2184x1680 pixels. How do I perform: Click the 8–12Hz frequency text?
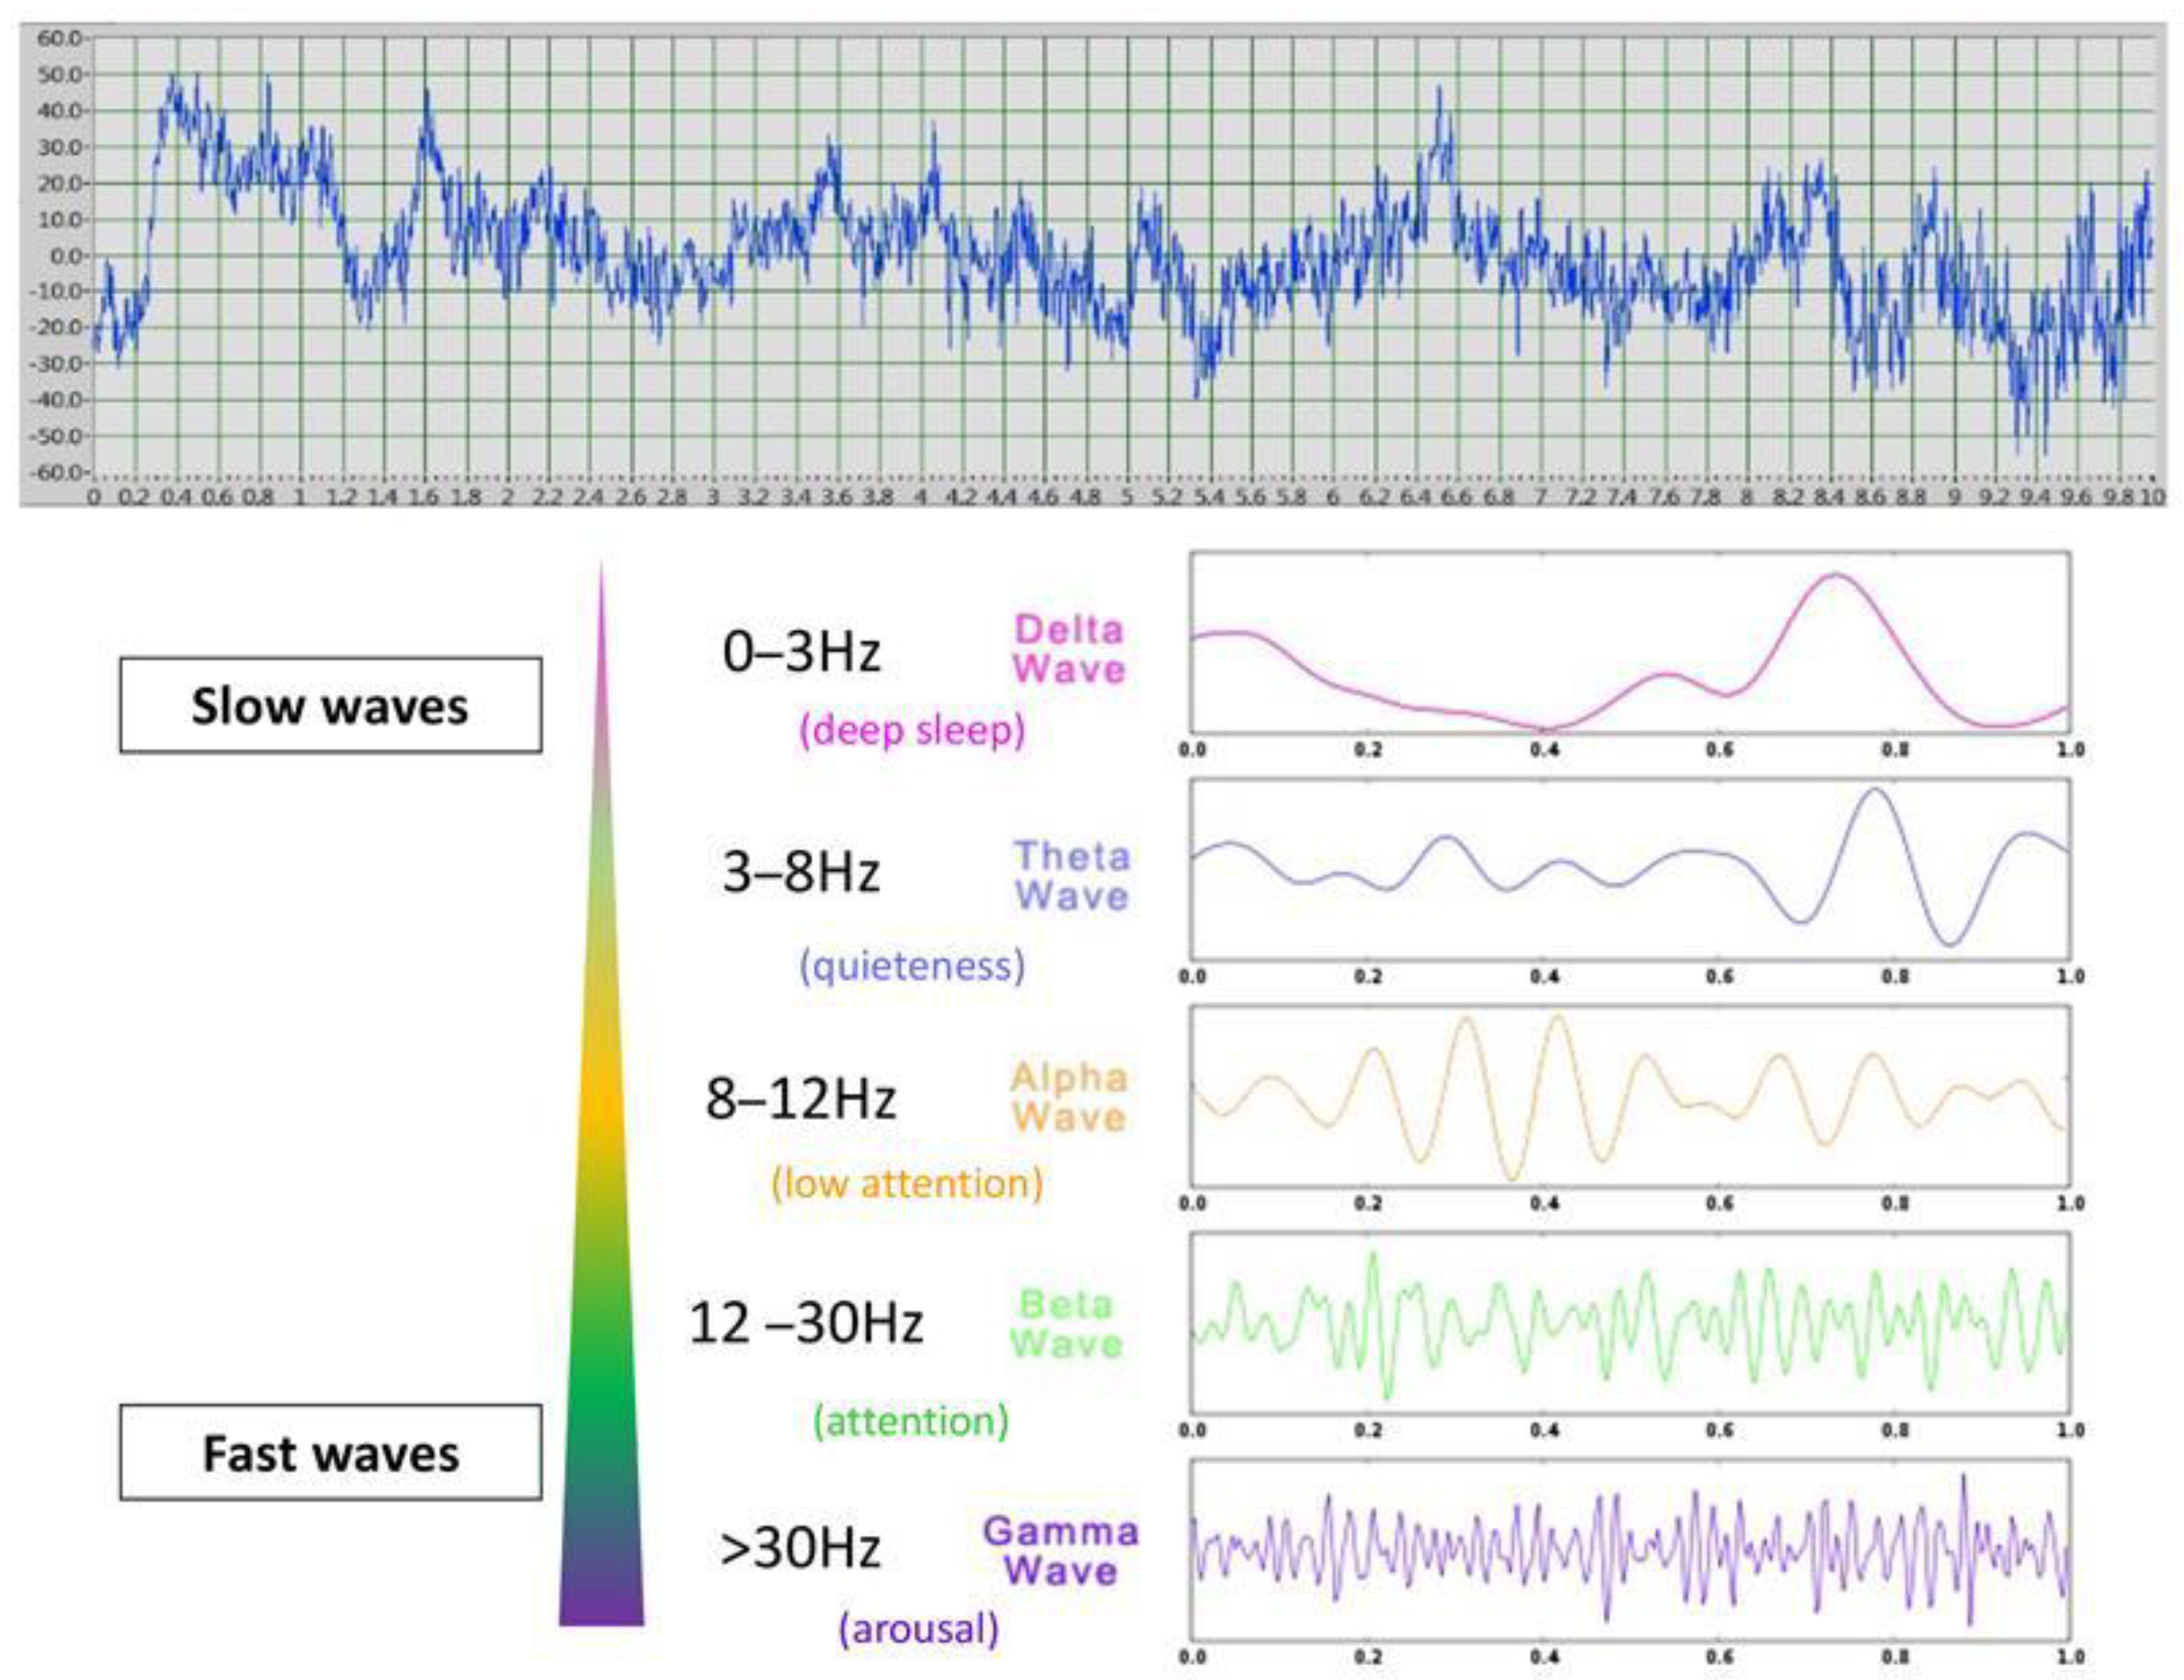801,1098
